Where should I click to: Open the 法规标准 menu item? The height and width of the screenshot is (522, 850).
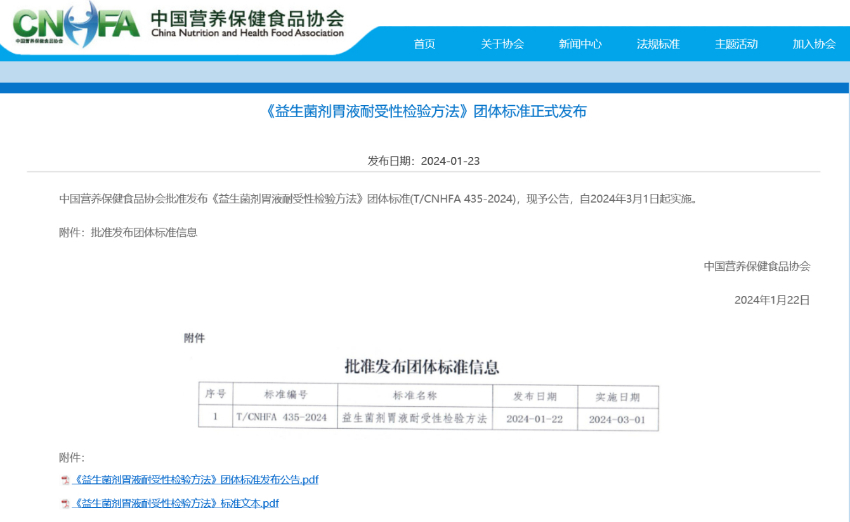(658, 44)
